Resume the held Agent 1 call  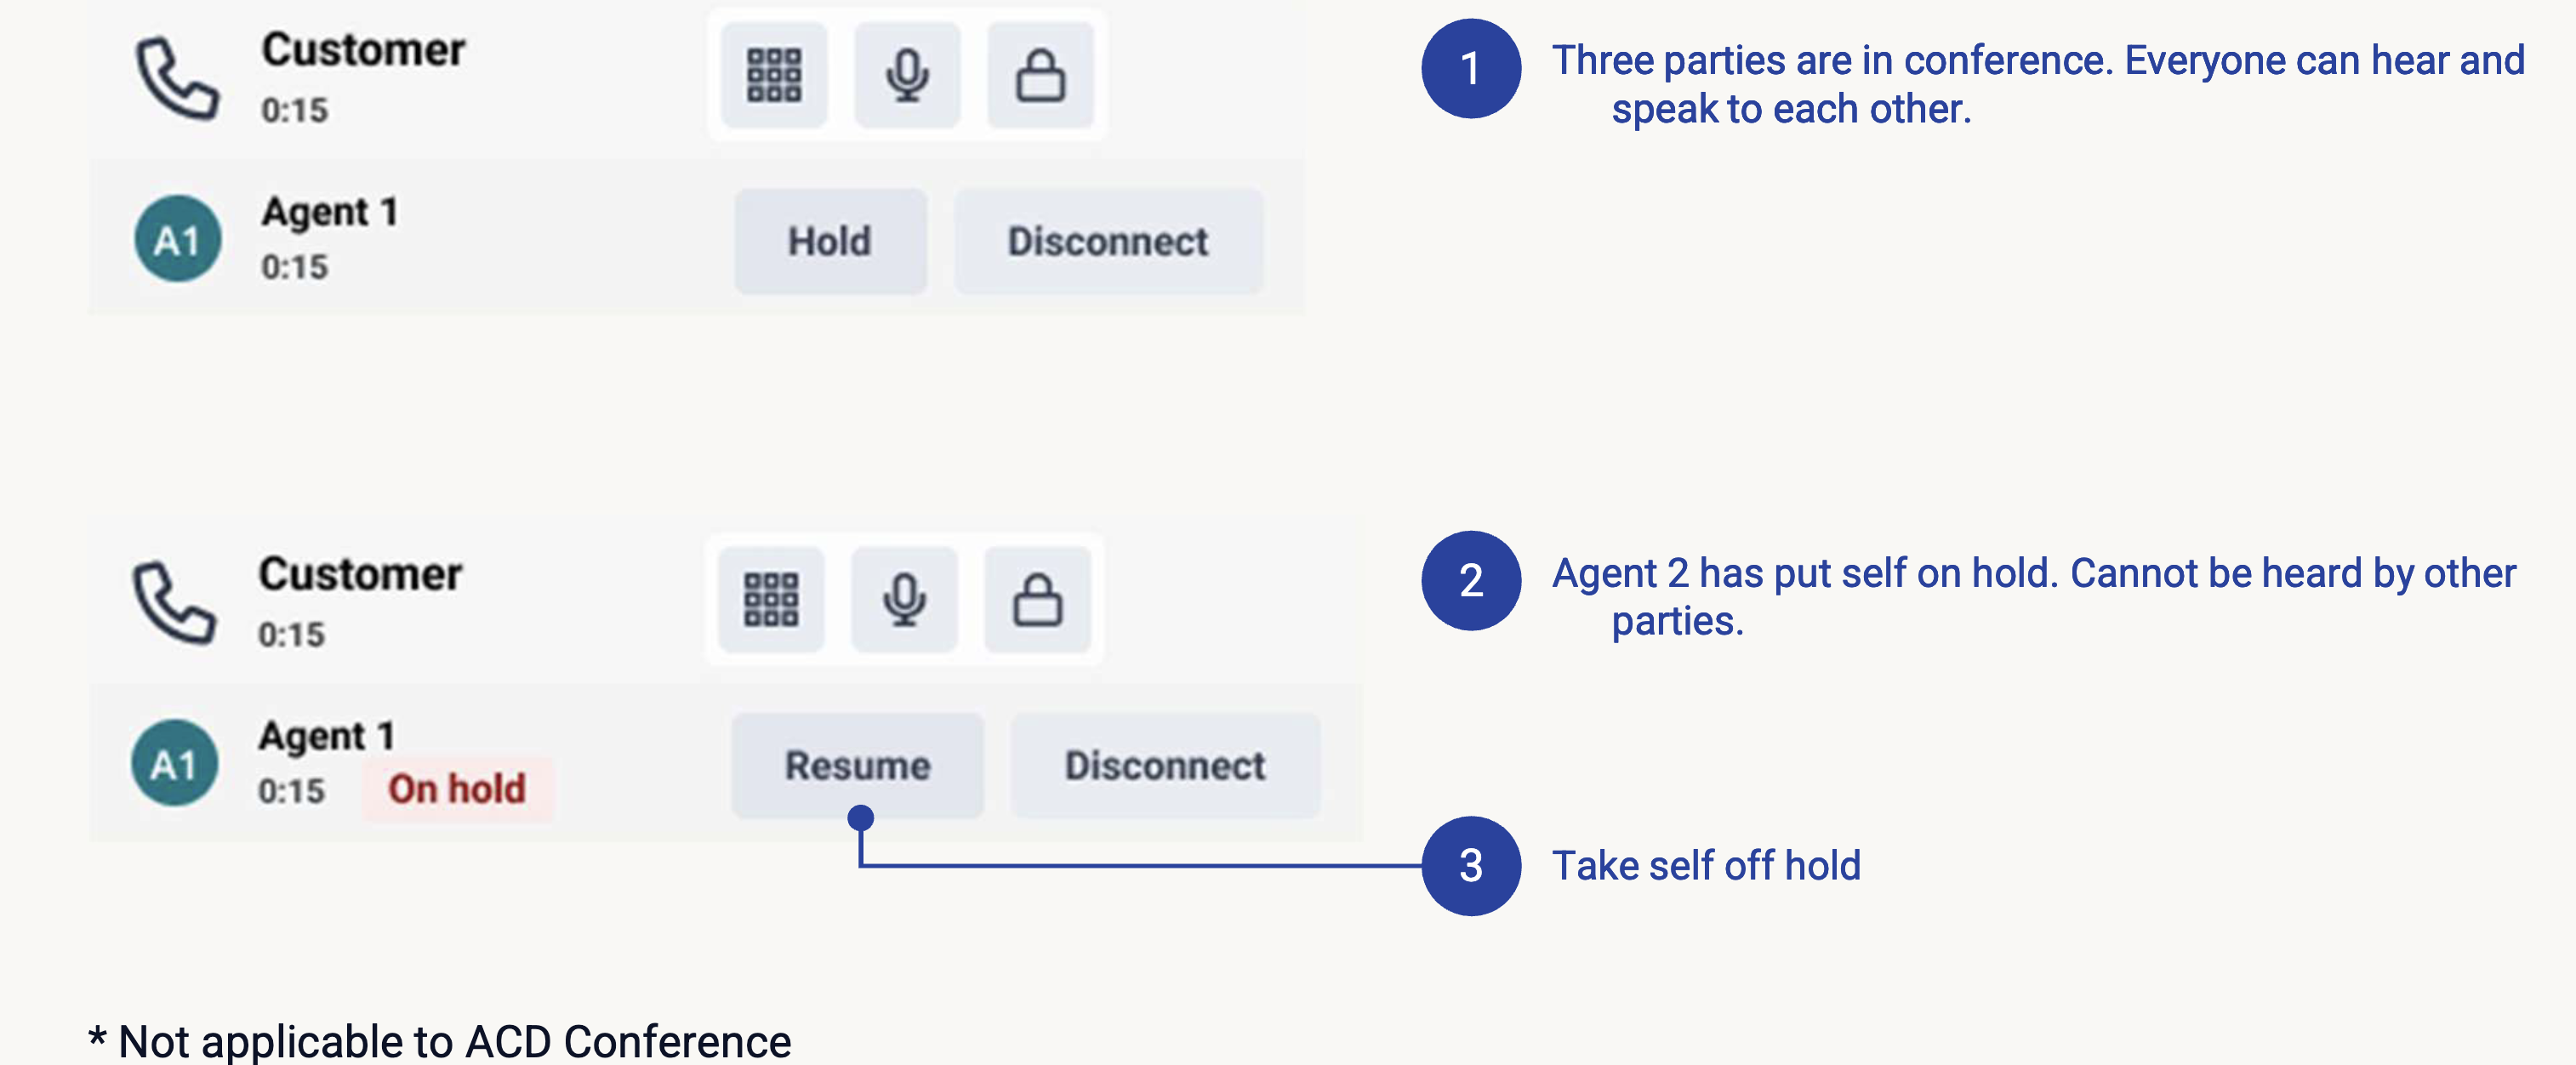857,765
